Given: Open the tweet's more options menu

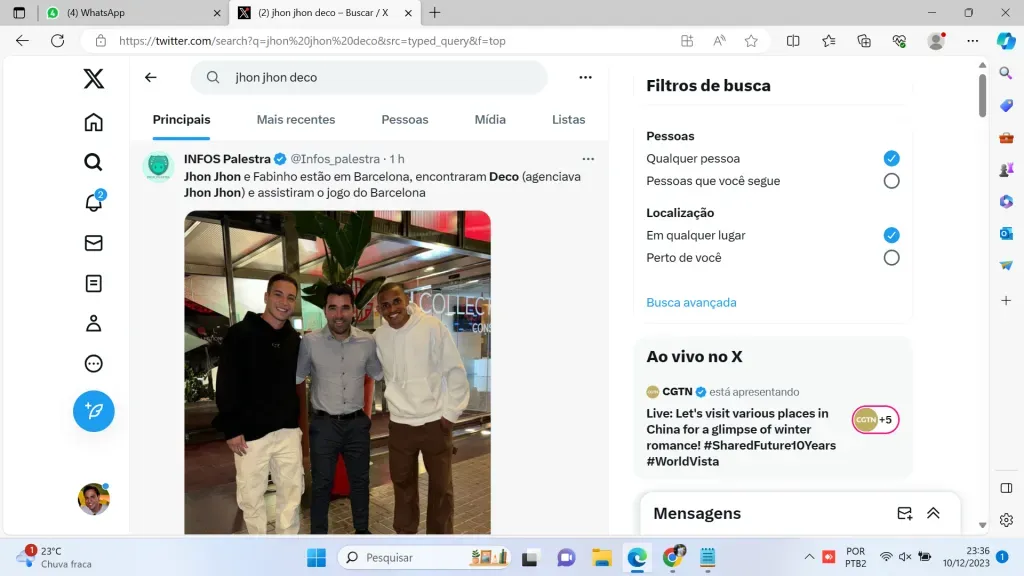Looking at the screenshot, I should (588, 159).
